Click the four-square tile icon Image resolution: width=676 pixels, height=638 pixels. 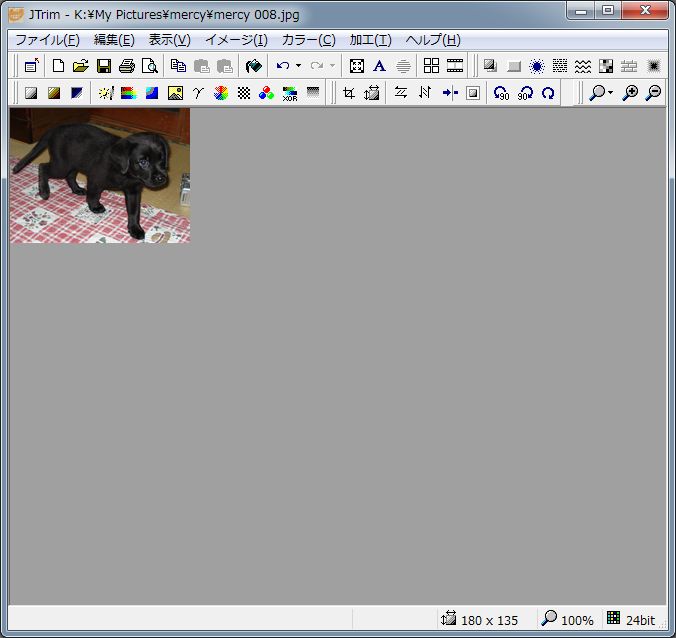pyautogui.click(x=431, y=66)
